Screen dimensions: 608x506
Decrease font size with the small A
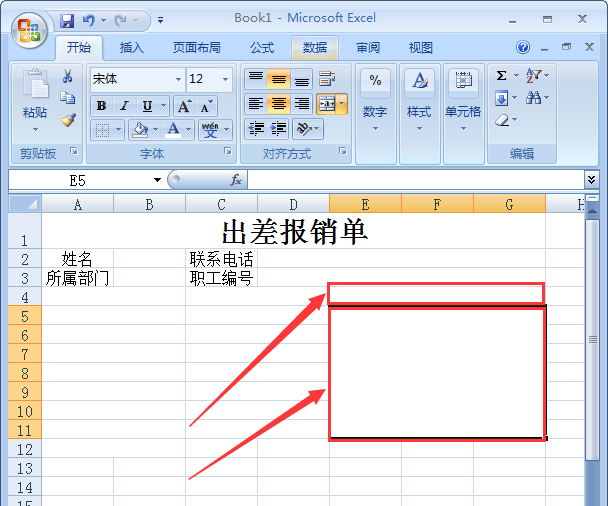206,106
